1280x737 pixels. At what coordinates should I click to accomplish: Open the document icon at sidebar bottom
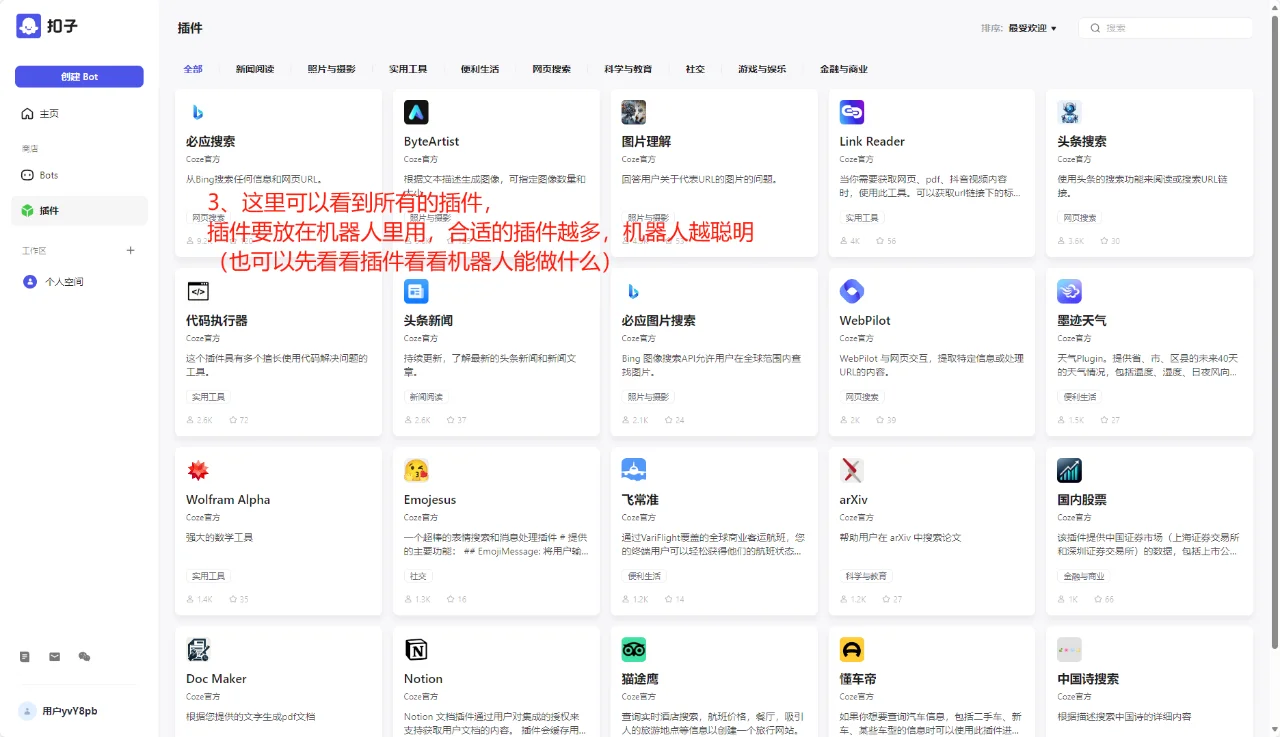(x=25, y=657)
